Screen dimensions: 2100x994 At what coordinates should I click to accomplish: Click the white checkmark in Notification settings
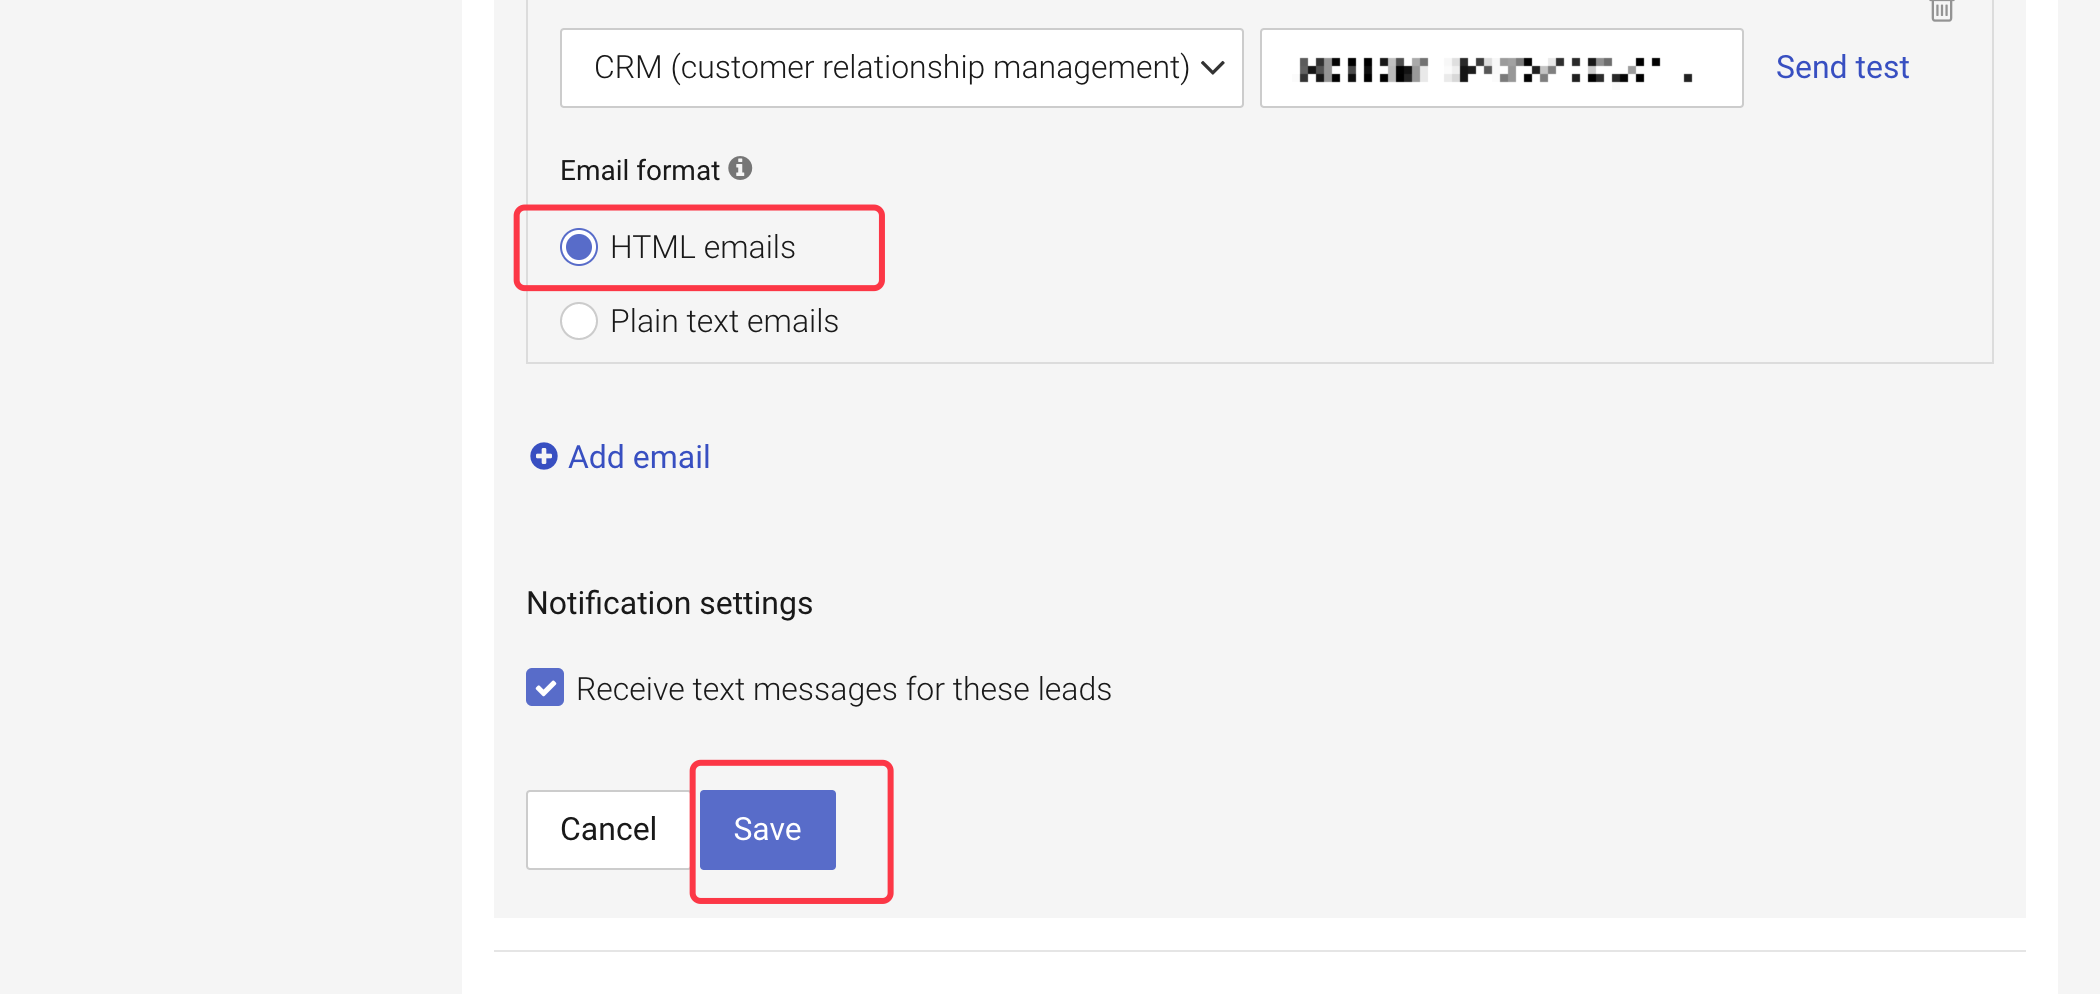[x=545, y=688]
